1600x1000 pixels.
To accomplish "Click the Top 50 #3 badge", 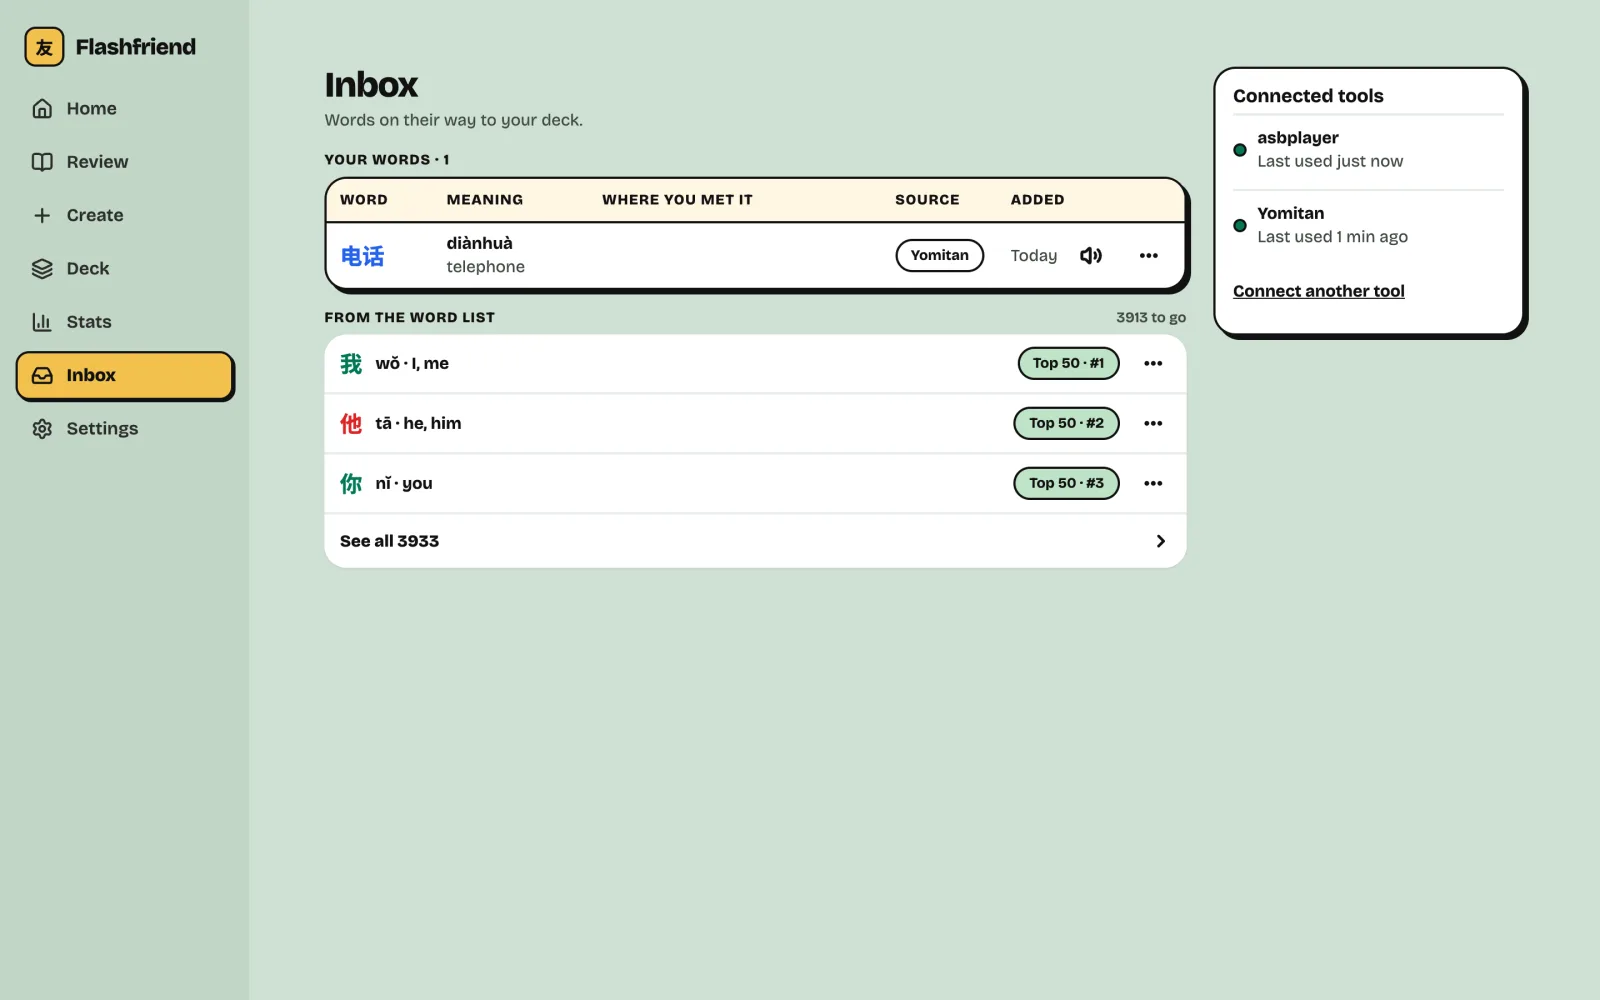I will click(1066, 483).
